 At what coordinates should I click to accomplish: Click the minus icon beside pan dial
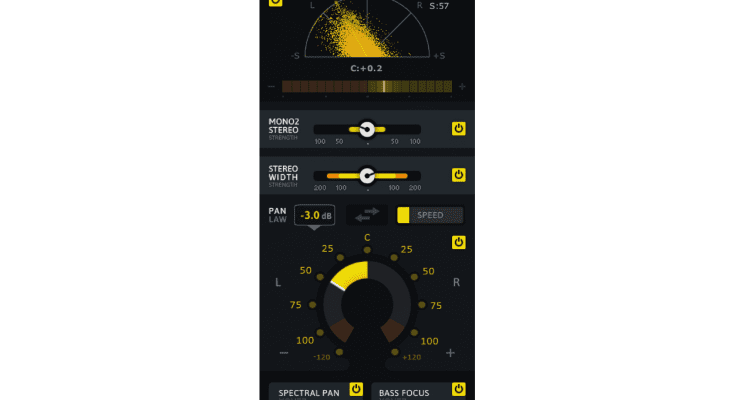click(284, 353)
